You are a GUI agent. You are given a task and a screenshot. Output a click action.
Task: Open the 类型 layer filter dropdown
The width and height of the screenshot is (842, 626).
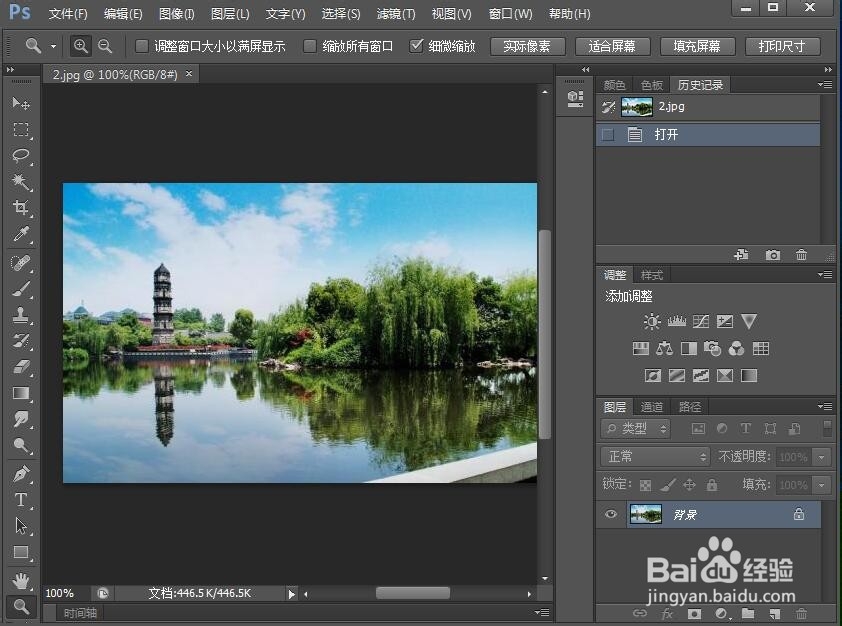coord(637,428)
